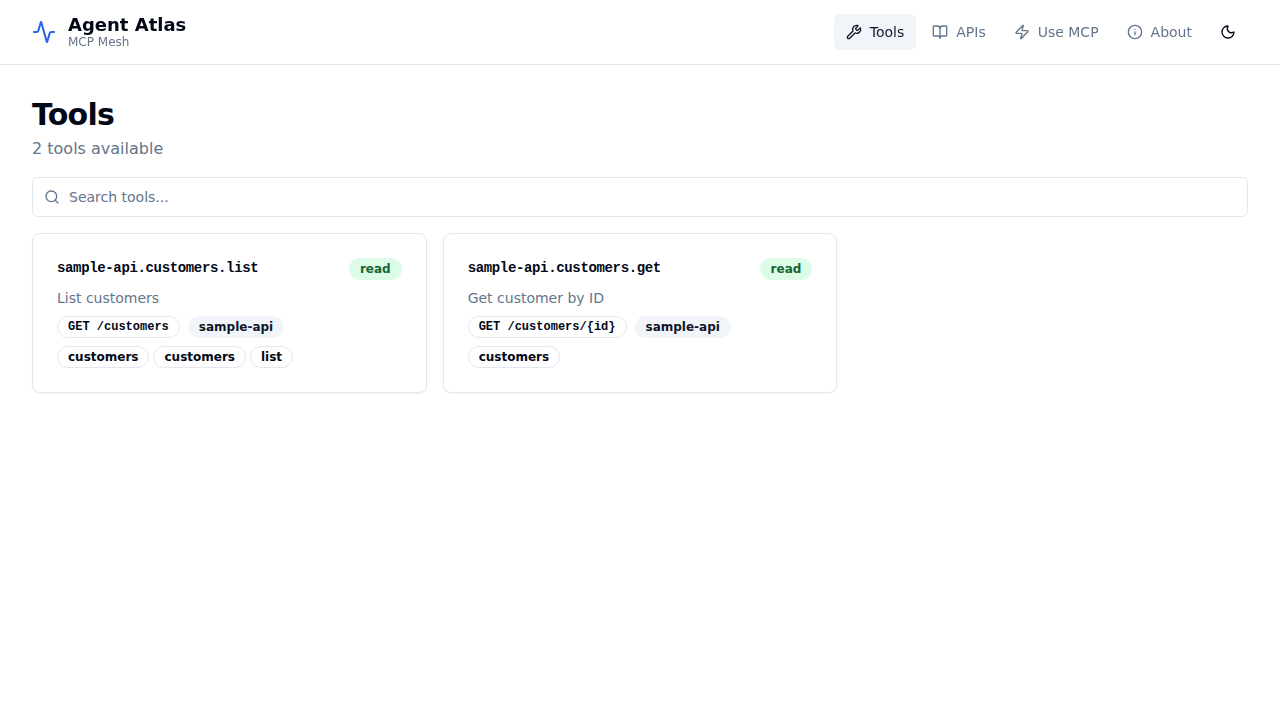The width and height of the screenshot is (1280, 720).
Task: Open the About section
Action: 1159,32
